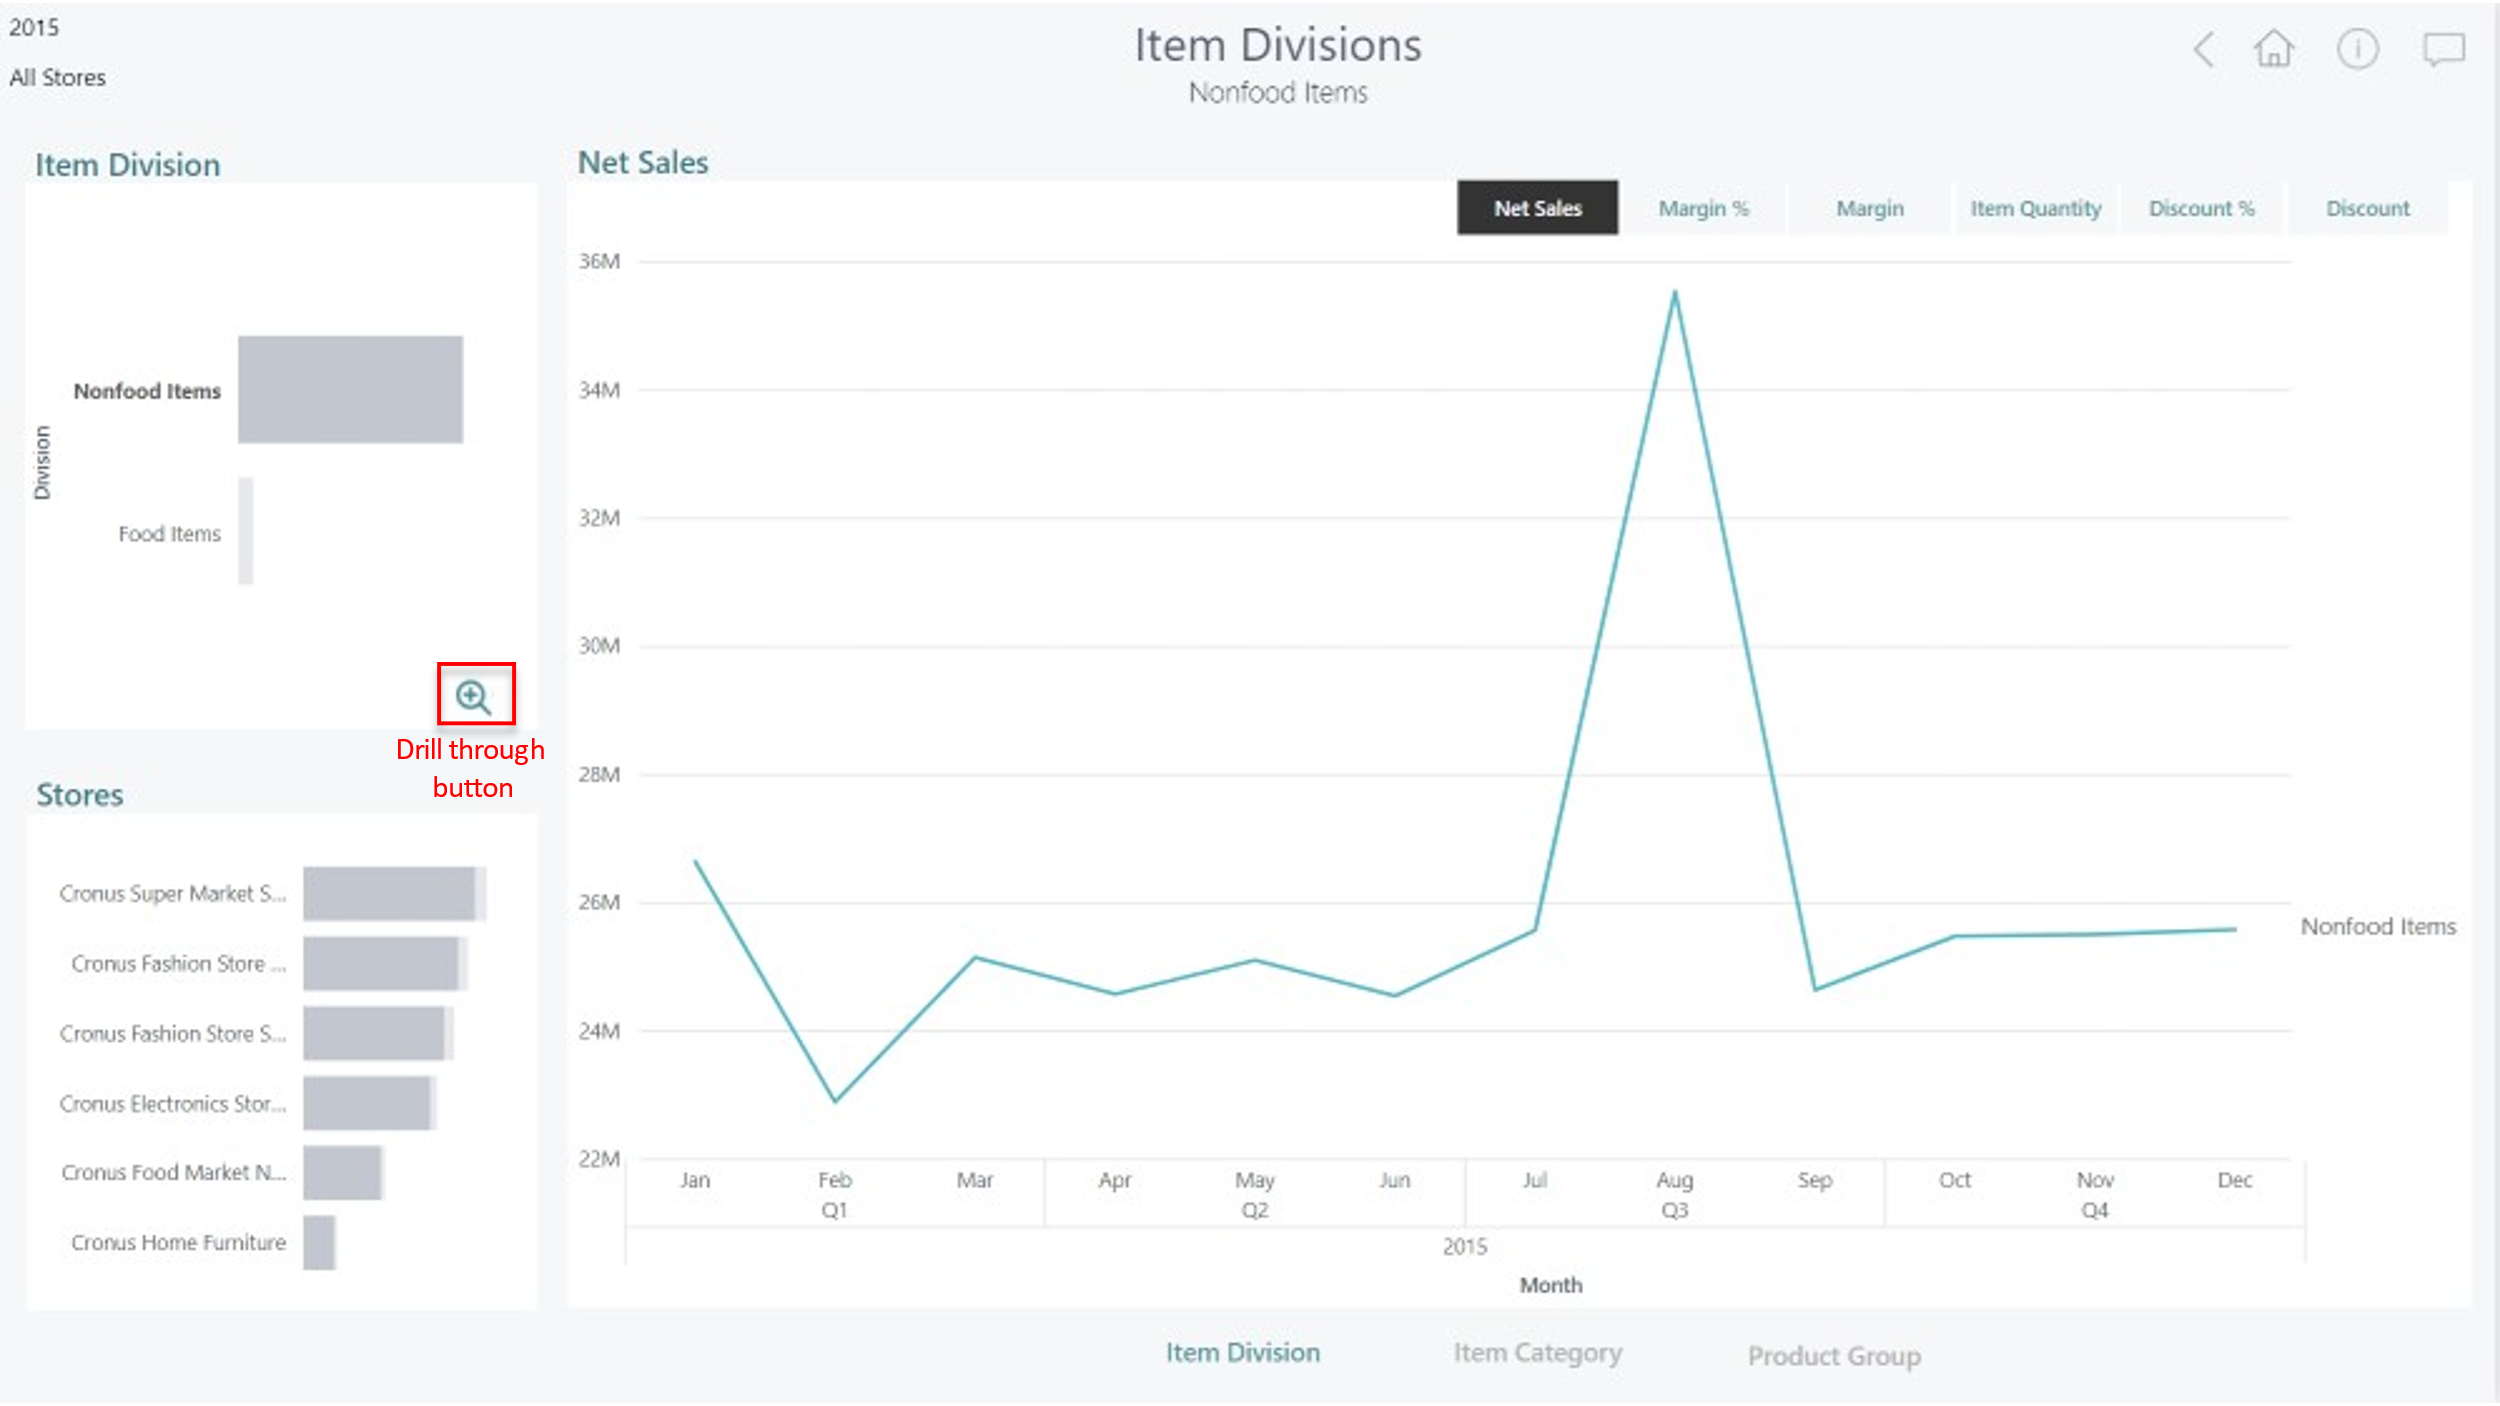
Task: Select the Net Sales measure button
Action: 1537,208
